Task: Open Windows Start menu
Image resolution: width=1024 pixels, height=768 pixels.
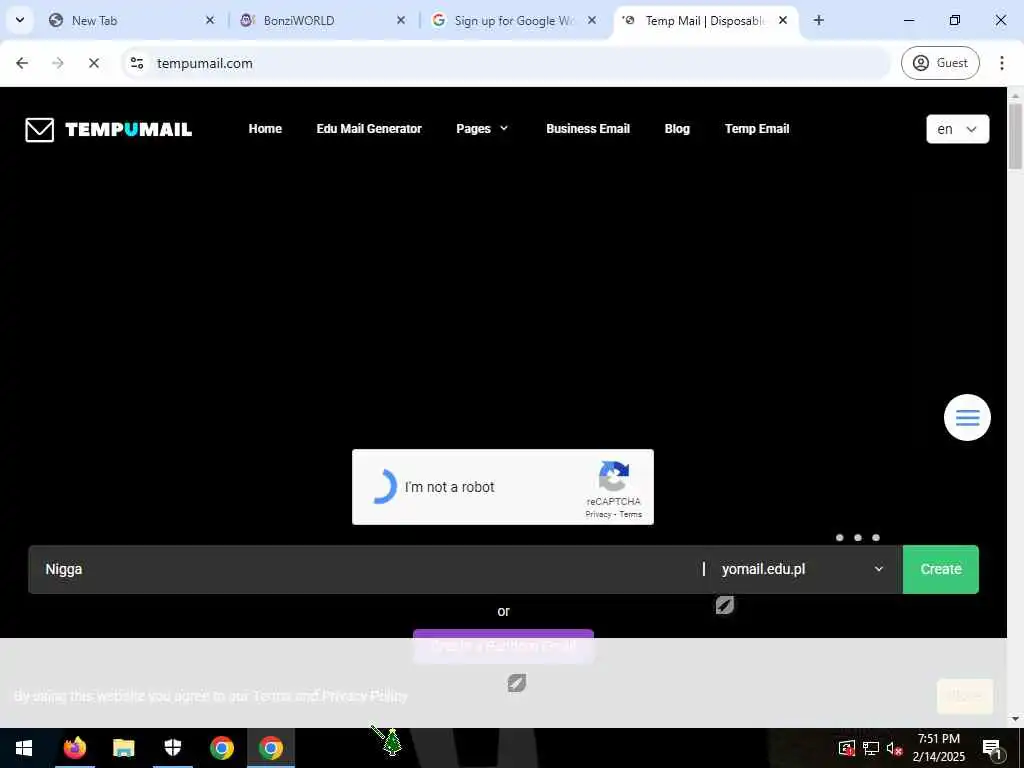Action: [x=24, y=748]
